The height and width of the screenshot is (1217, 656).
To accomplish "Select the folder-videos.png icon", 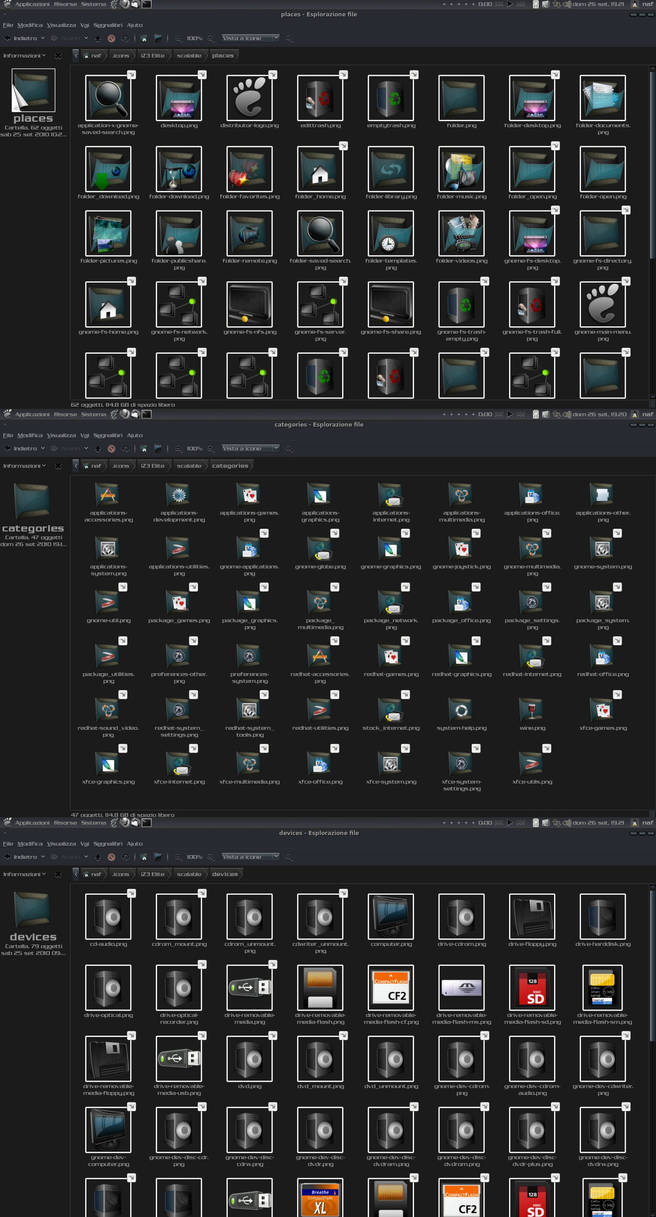I will point(461,234).
